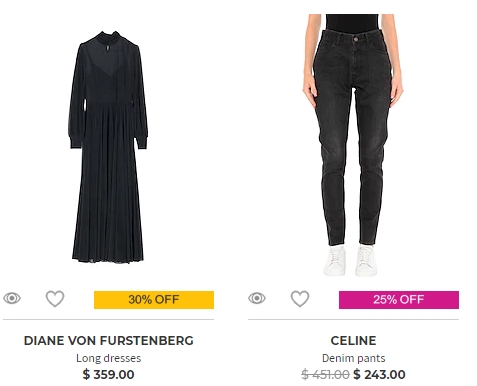Click the yellow 30% OFF badge

(154, 300)
